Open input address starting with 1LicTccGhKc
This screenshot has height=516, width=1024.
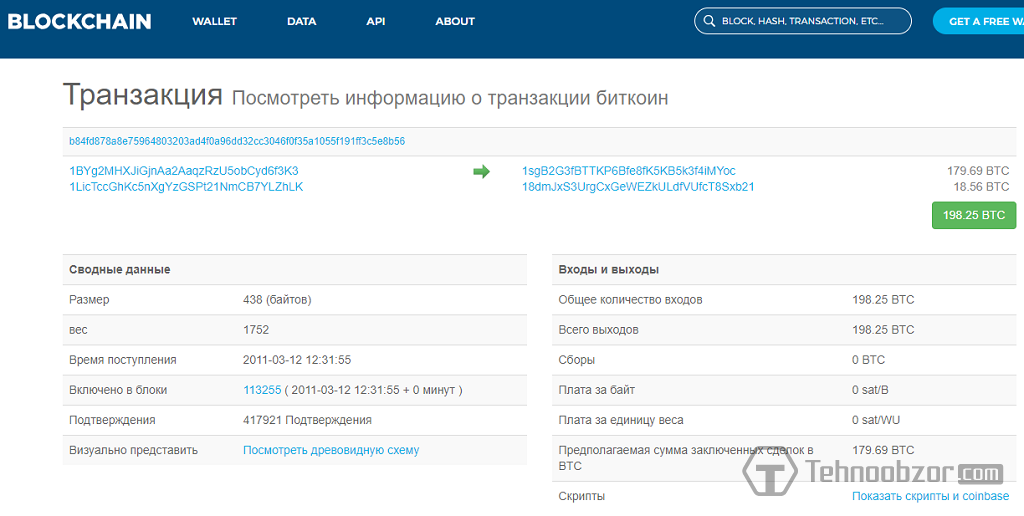[186, 187]
